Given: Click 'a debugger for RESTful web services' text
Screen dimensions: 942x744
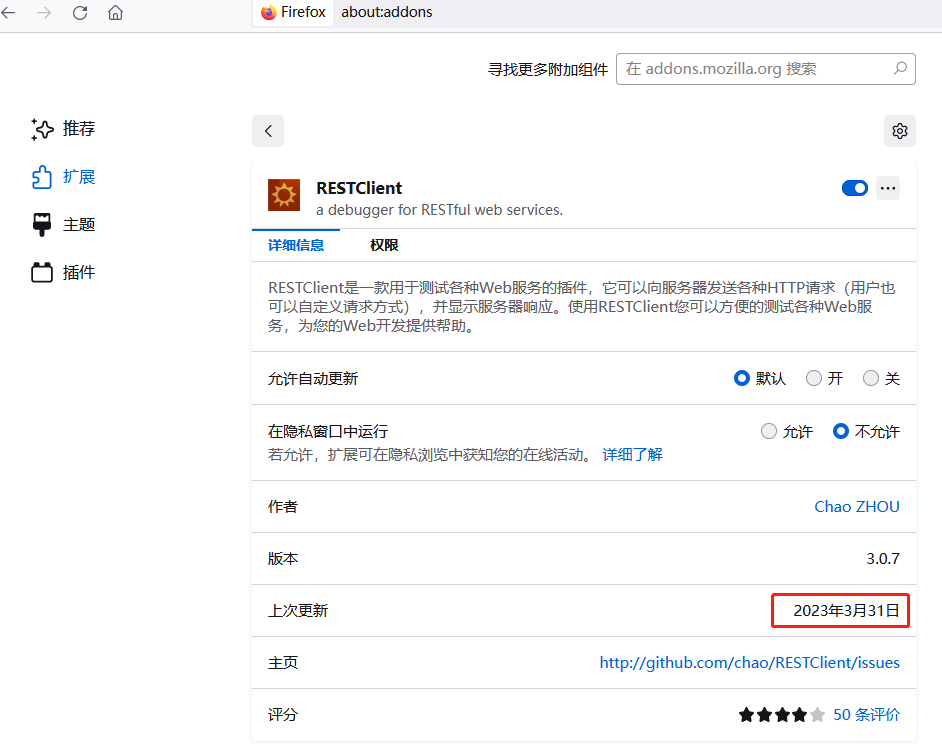Looking at the screenshot, I should click(x=439, y=210).
